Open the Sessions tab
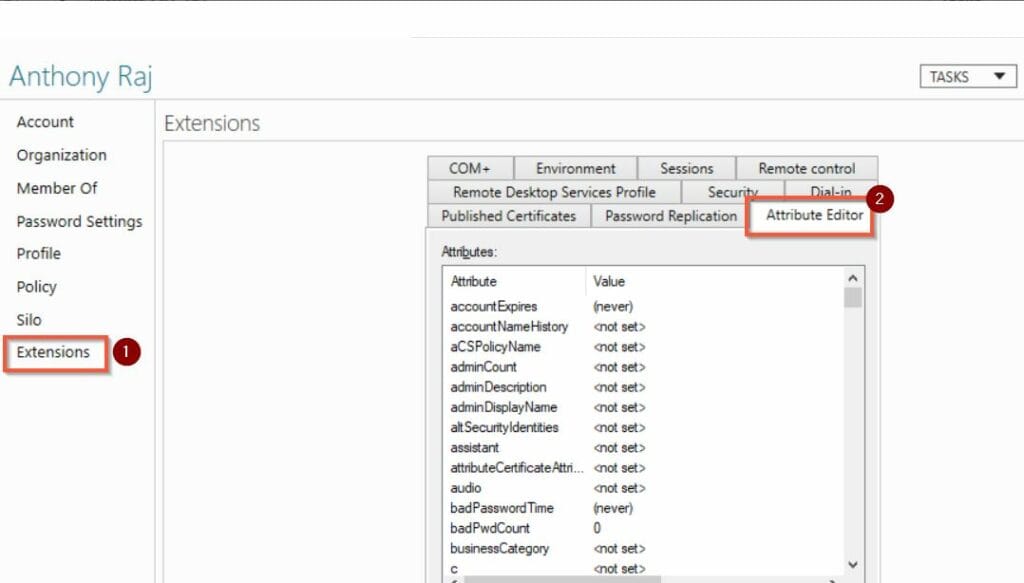The width and height of the screenshot is (1024, 583). coord(686,168)
